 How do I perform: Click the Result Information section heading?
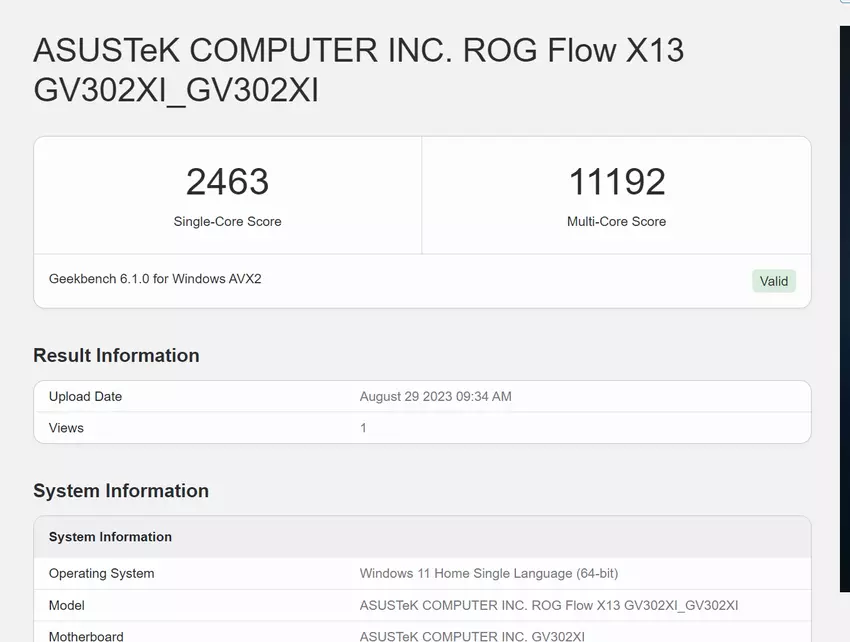tap(116, 355)
